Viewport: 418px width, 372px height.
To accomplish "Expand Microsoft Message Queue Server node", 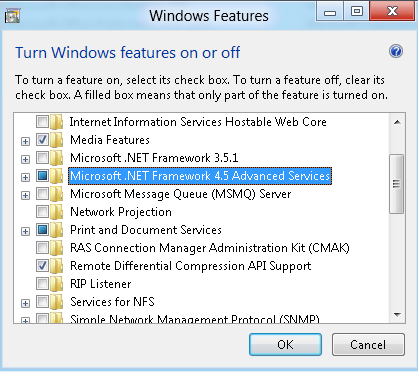I will pyautogui.click(x=25, y=195).
